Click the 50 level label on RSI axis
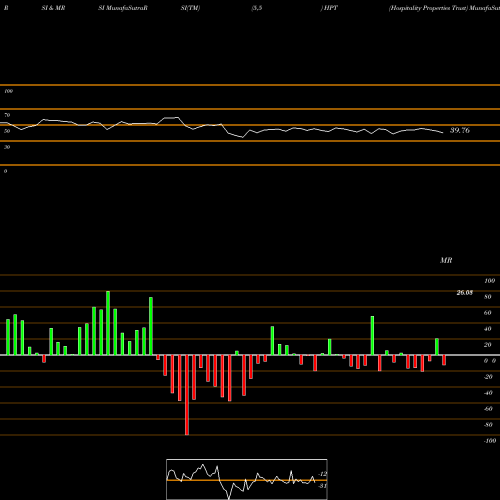The width and height of the screenshot is (500, 500). pyautogui.click(x=7, y=131)
